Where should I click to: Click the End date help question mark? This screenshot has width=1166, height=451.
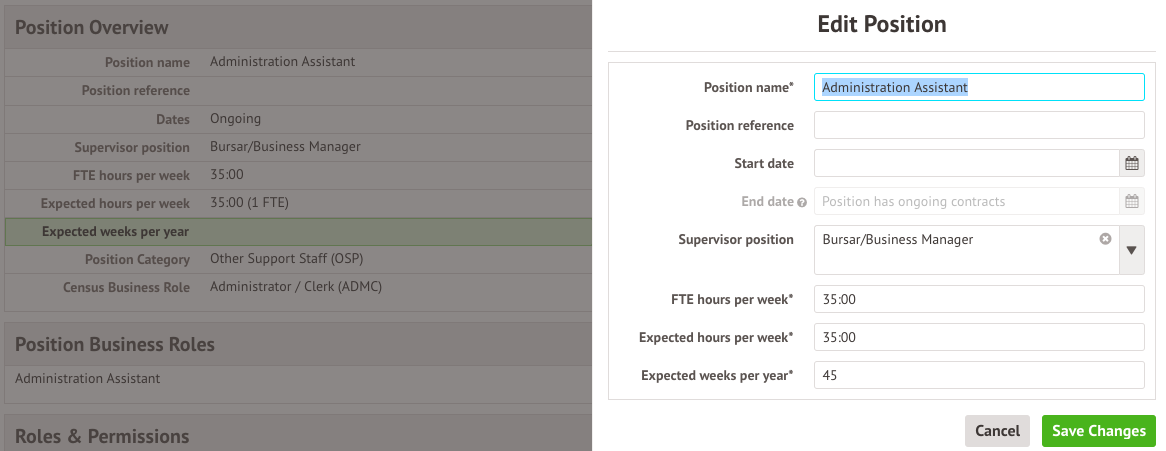[x=802, y=202]
